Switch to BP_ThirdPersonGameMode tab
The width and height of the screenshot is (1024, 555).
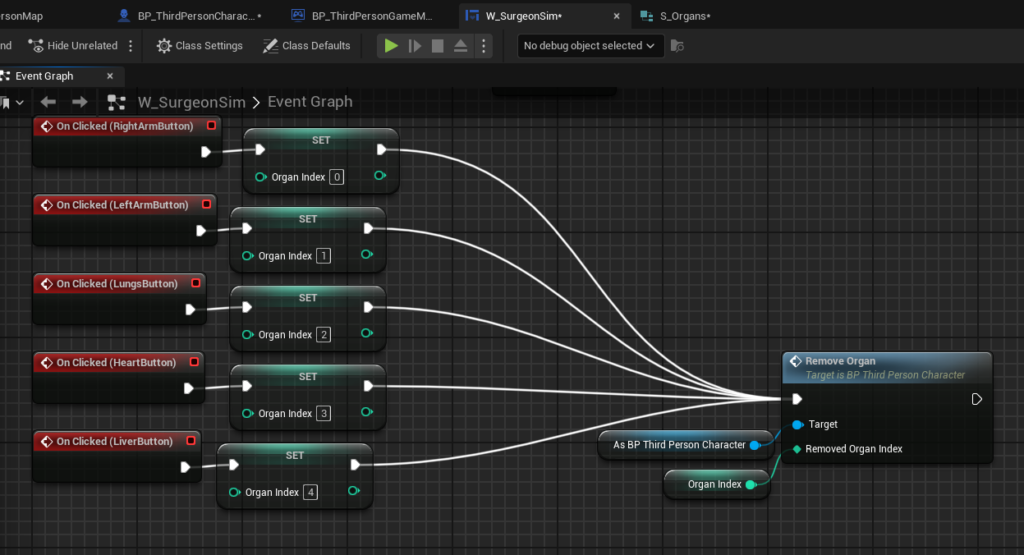point(366,16)
